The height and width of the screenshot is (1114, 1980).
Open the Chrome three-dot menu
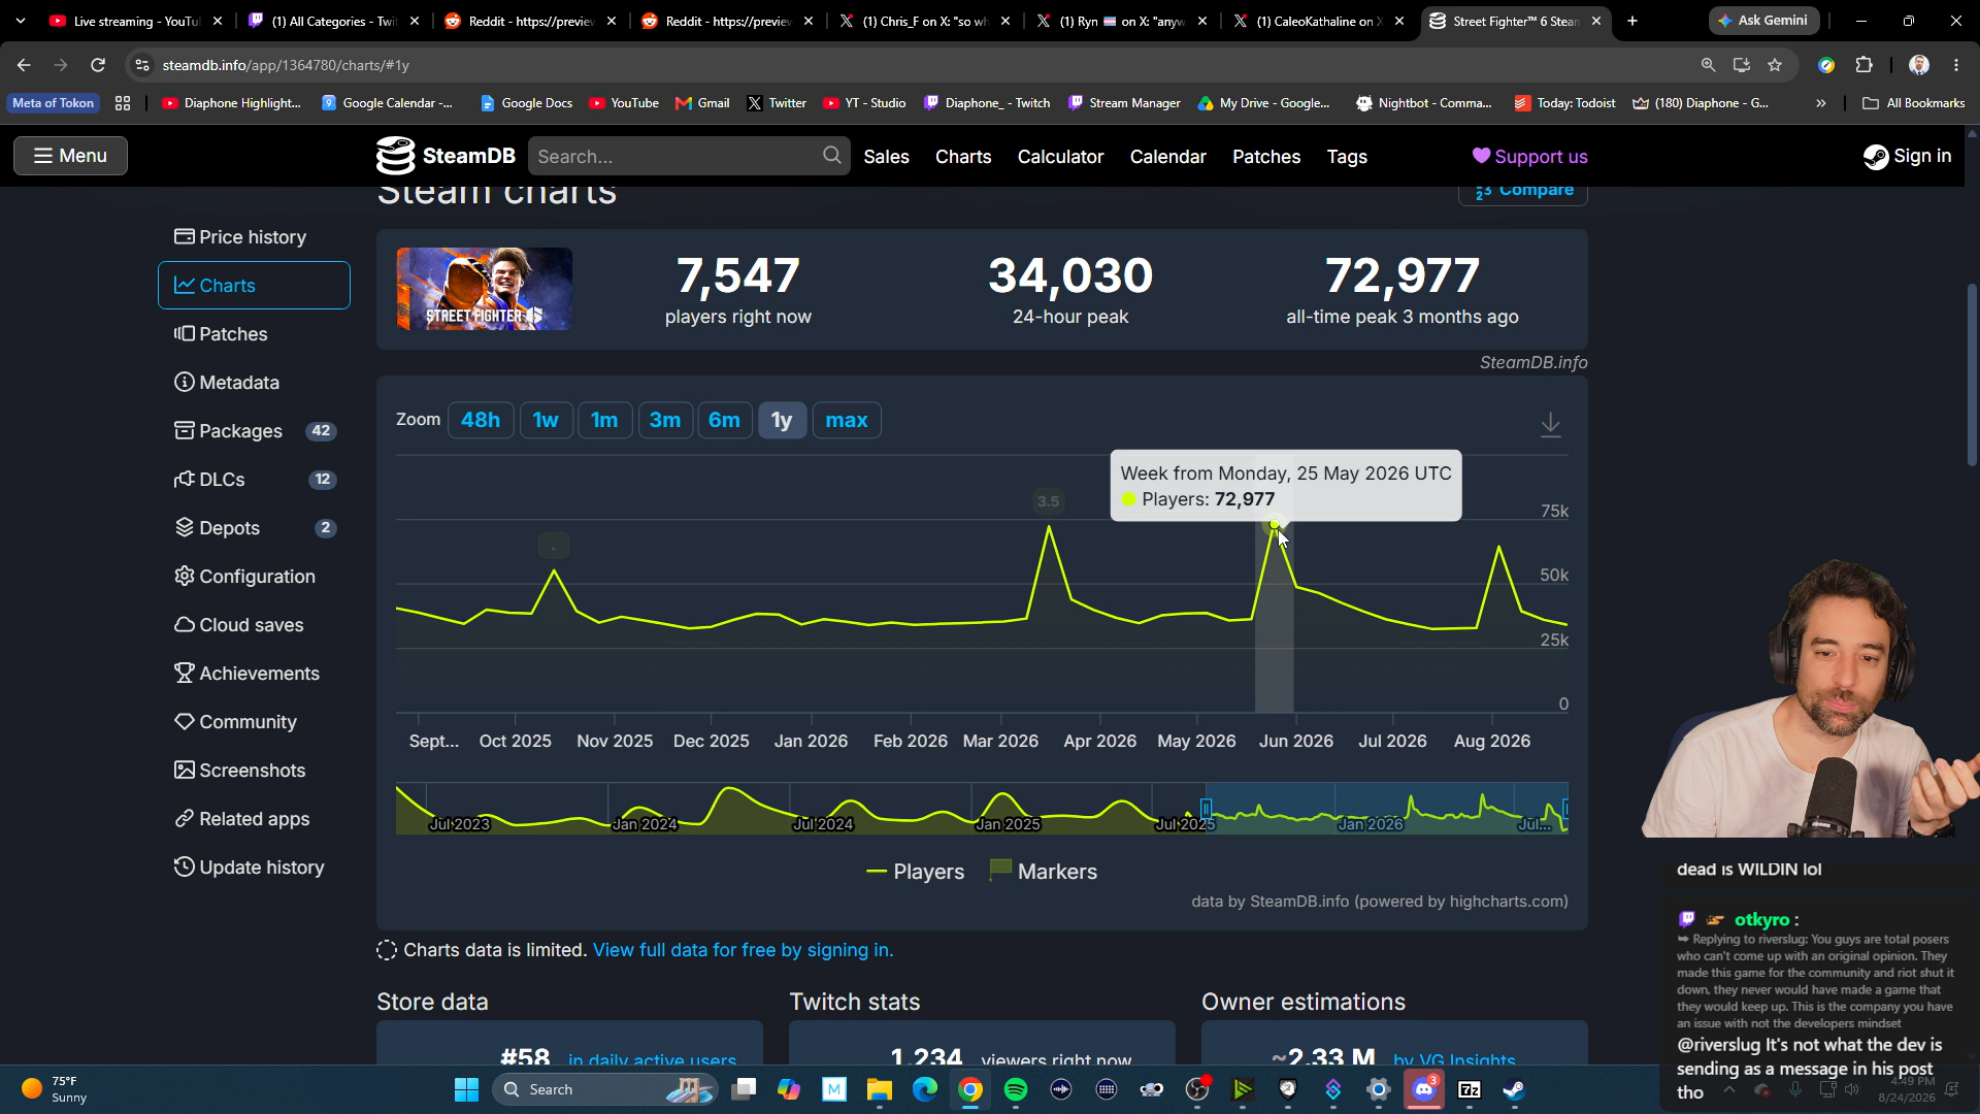[1956, 65]
